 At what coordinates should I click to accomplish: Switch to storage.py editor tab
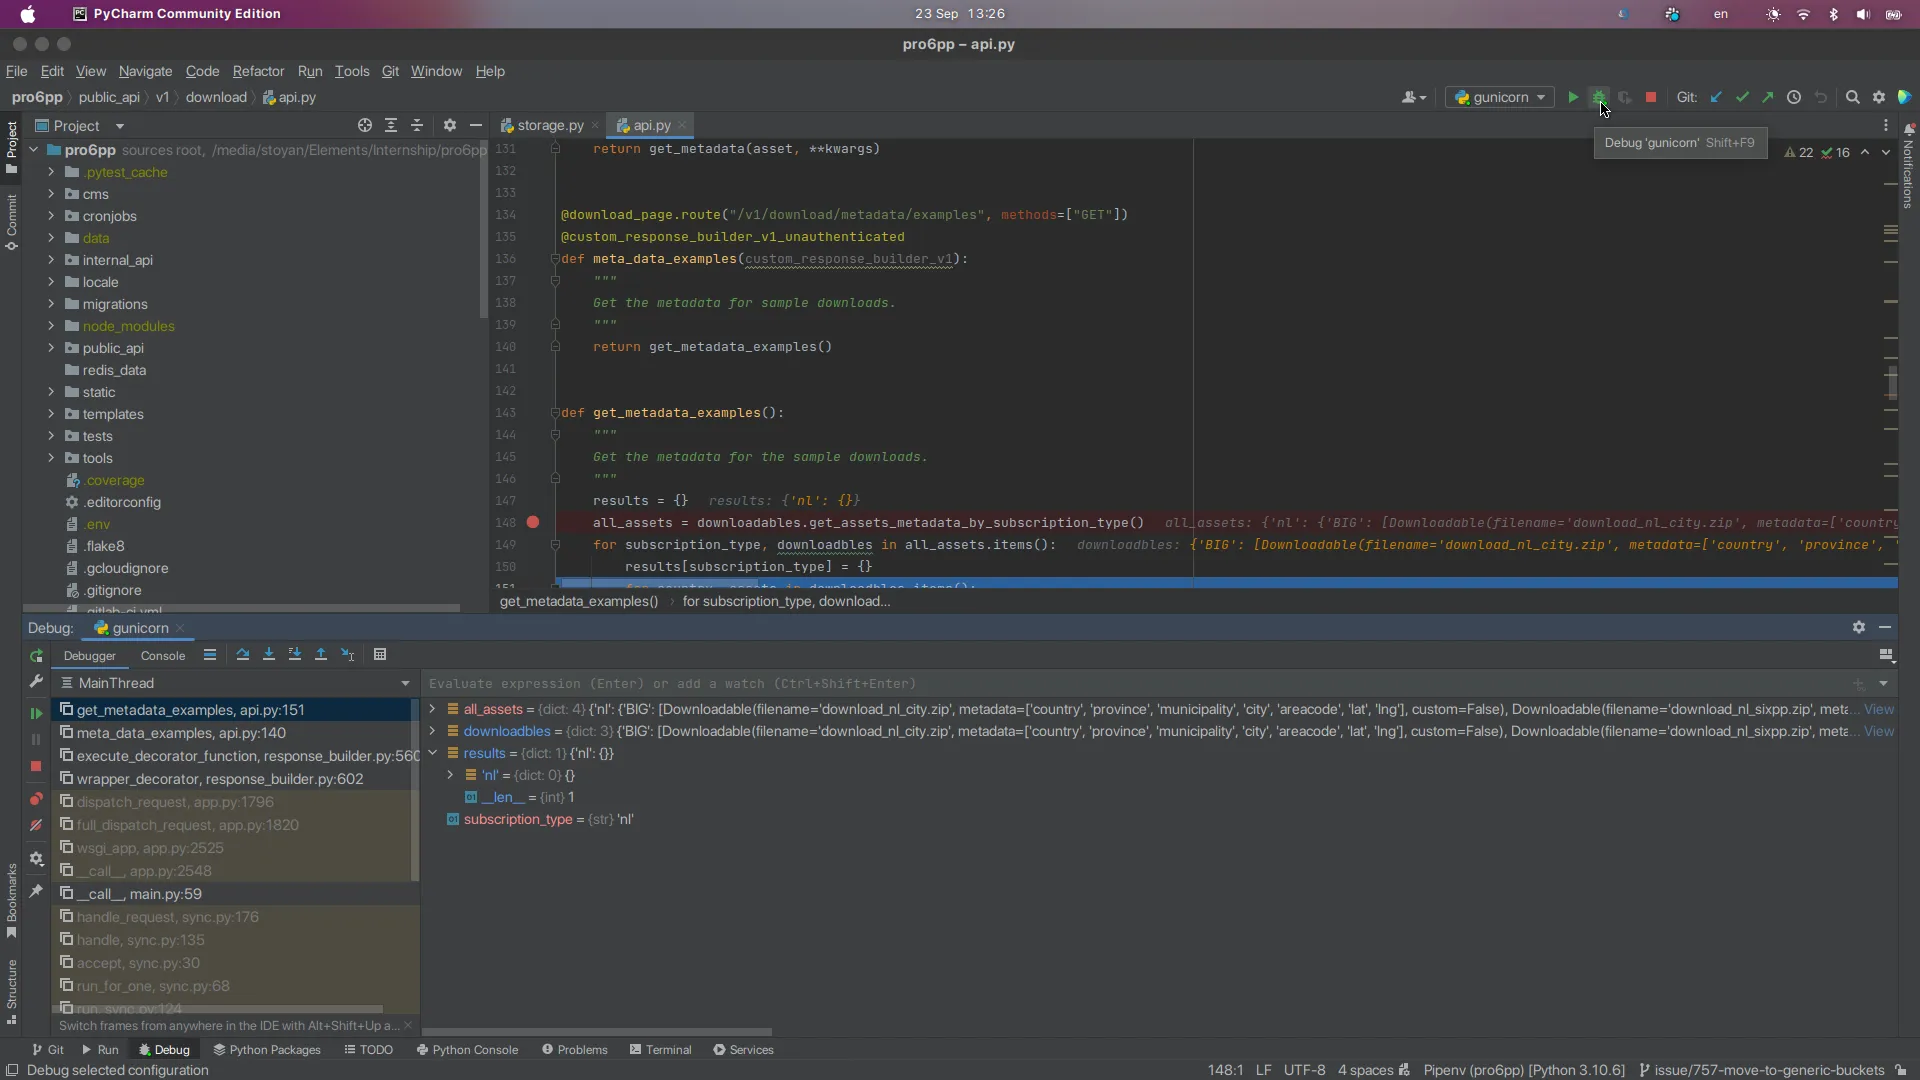pyautogui.click(x=549, y=125)
